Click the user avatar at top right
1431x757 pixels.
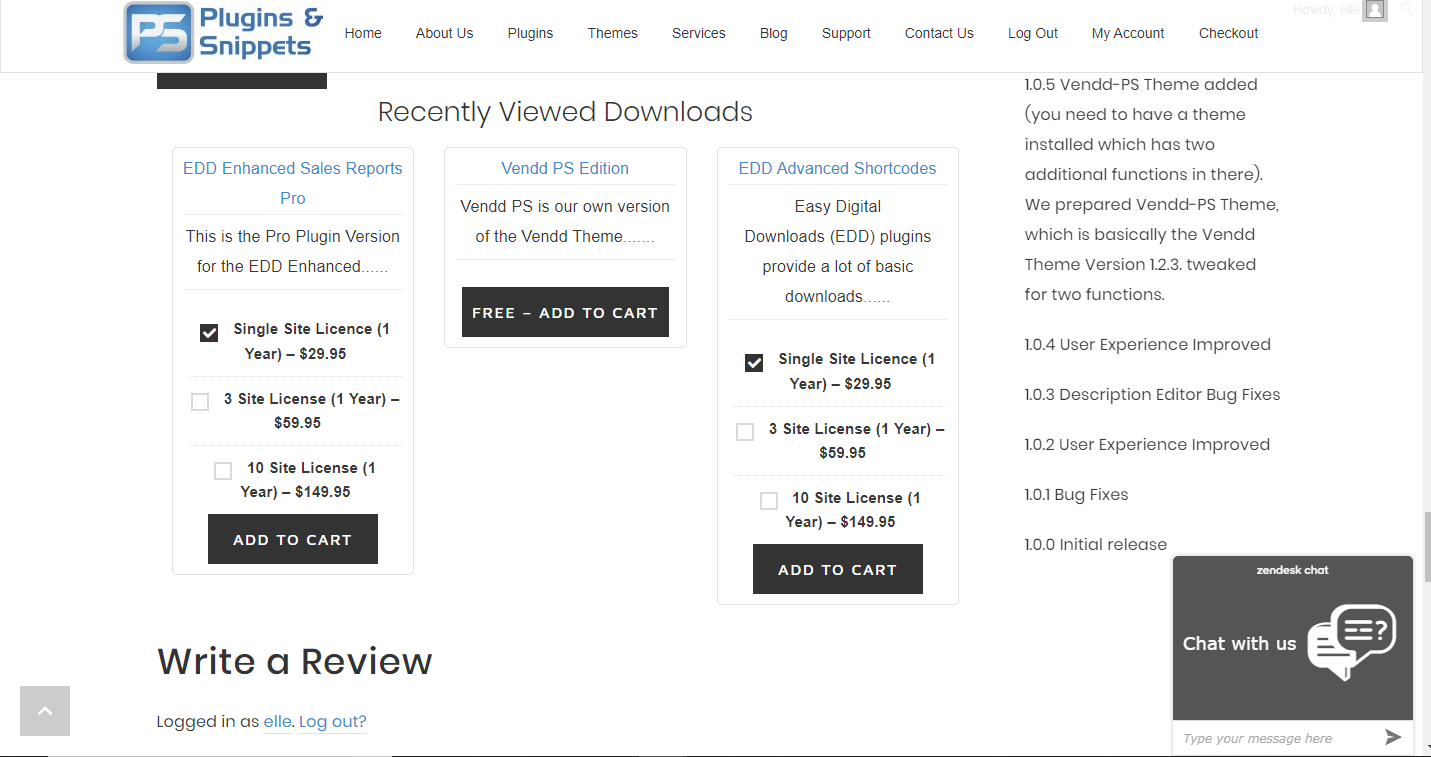pos(1375,10)
